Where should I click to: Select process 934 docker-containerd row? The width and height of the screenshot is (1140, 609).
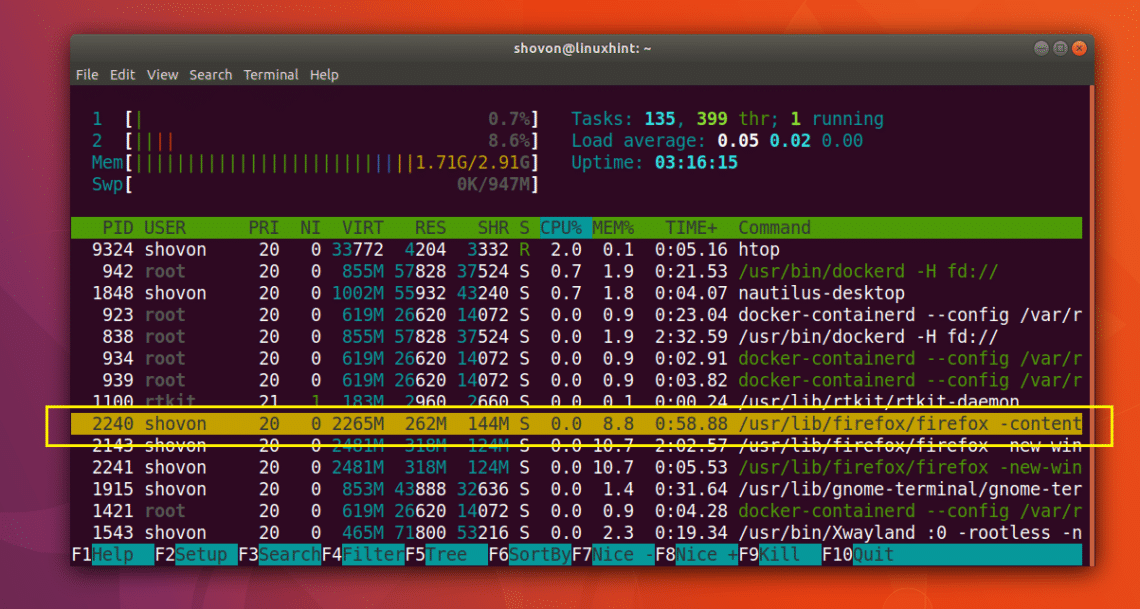tap(577, 359)
